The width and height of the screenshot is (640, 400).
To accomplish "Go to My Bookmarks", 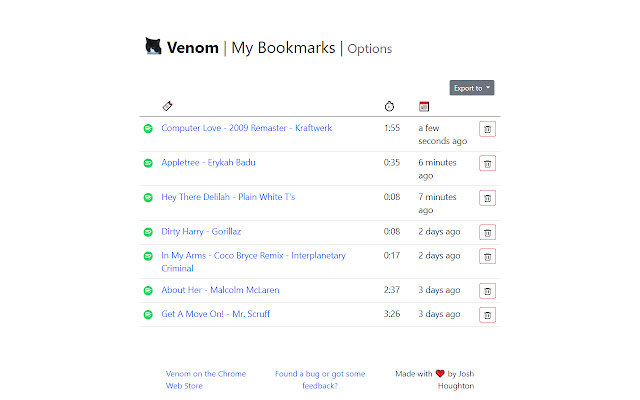I will tap(284, 48).
